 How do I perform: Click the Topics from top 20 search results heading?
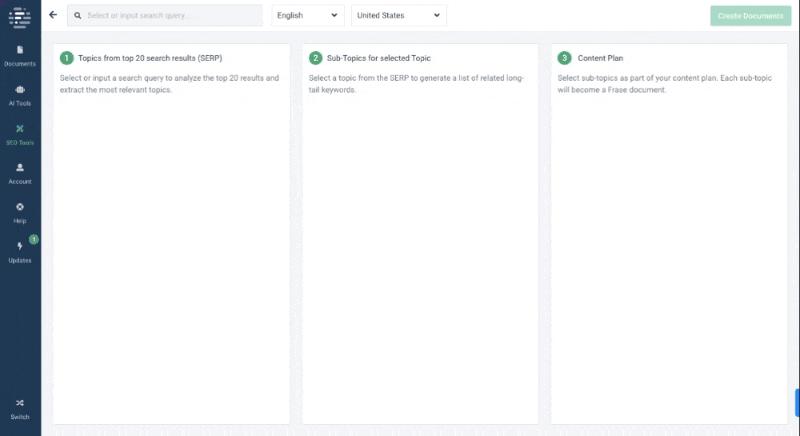150,58
